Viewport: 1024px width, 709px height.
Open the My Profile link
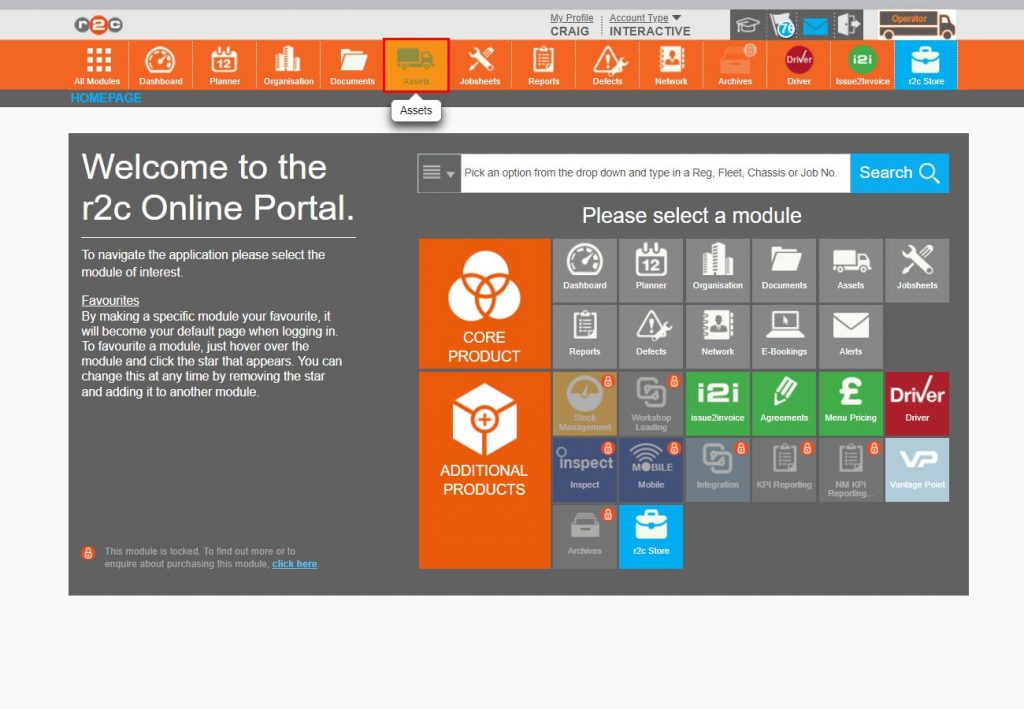(571, 17)
